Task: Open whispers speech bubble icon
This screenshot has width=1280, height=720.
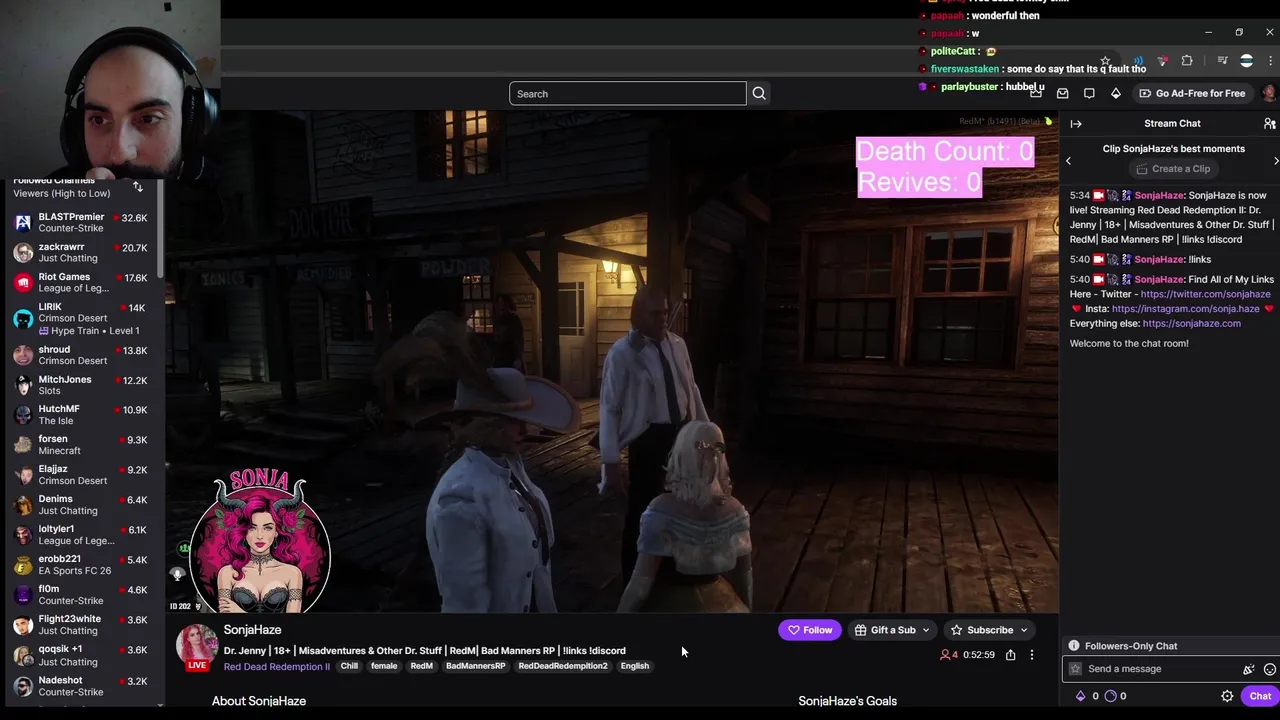Action: pyautogui.click(x=1089, y=93)
